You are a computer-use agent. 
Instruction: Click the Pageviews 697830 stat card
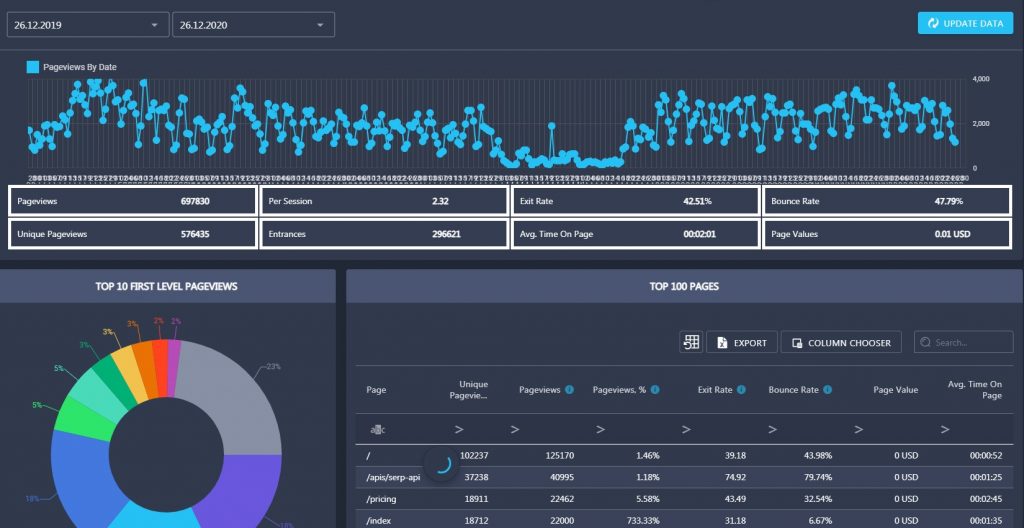pos(133,201)
